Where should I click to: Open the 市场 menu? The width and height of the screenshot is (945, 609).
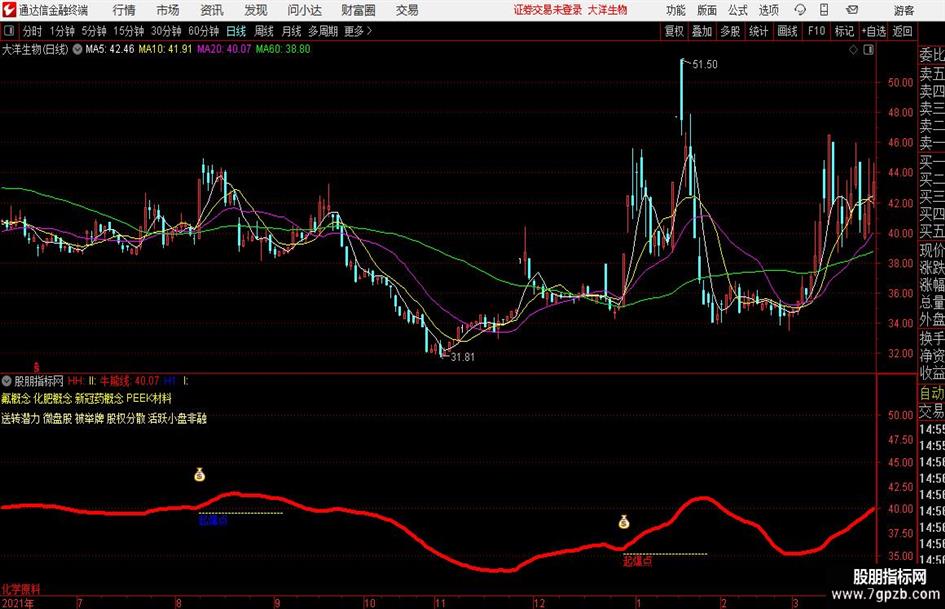(168, 10)
